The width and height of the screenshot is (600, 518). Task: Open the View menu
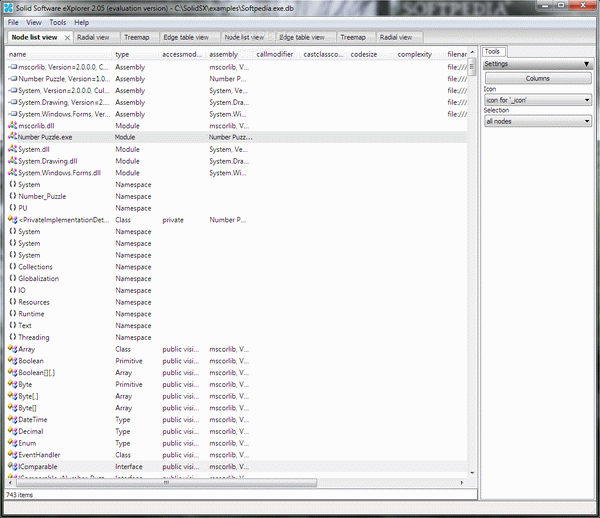tap(34, 23)
